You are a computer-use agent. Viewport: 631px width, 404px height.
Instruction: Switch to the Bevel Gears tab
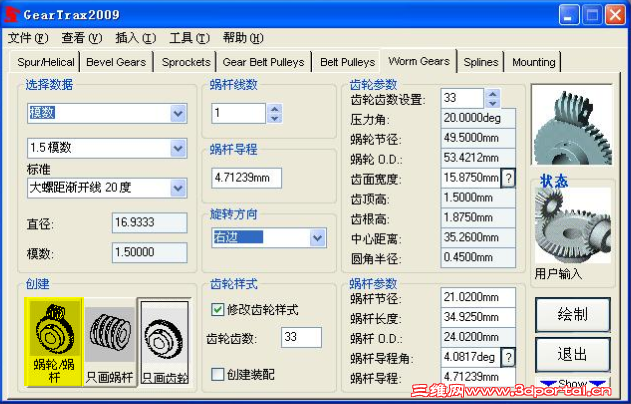tap(116, 62)
